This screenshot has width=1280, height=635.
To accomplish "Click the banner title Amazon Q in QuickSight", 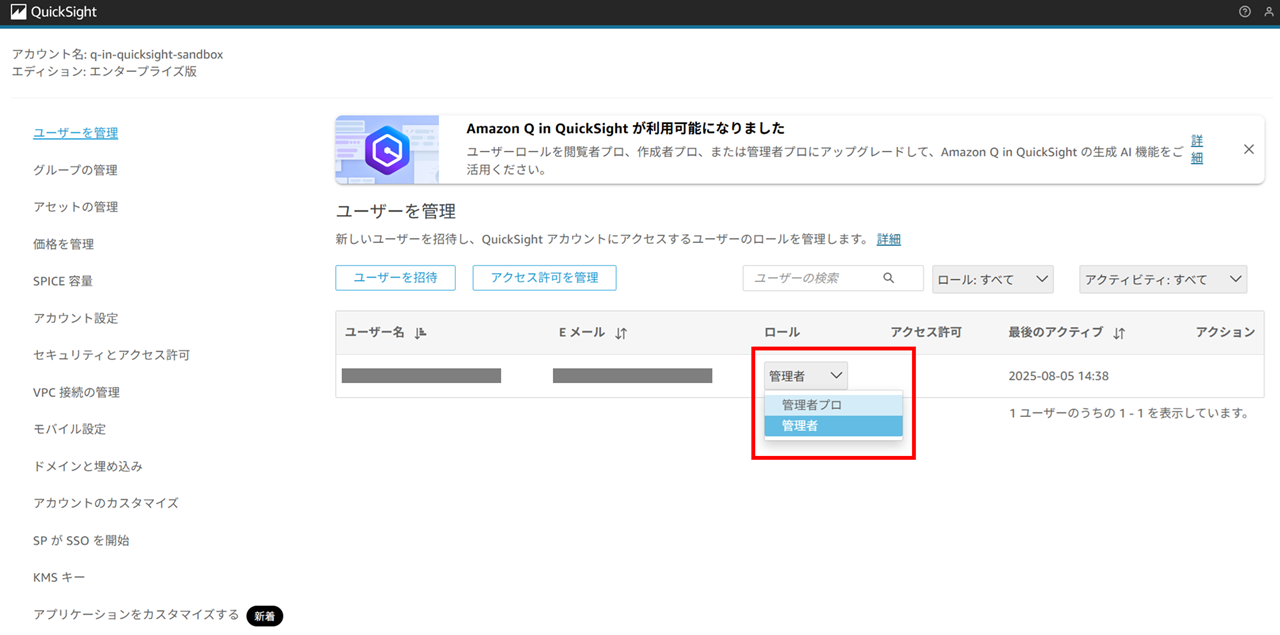I will coord(625,128).
